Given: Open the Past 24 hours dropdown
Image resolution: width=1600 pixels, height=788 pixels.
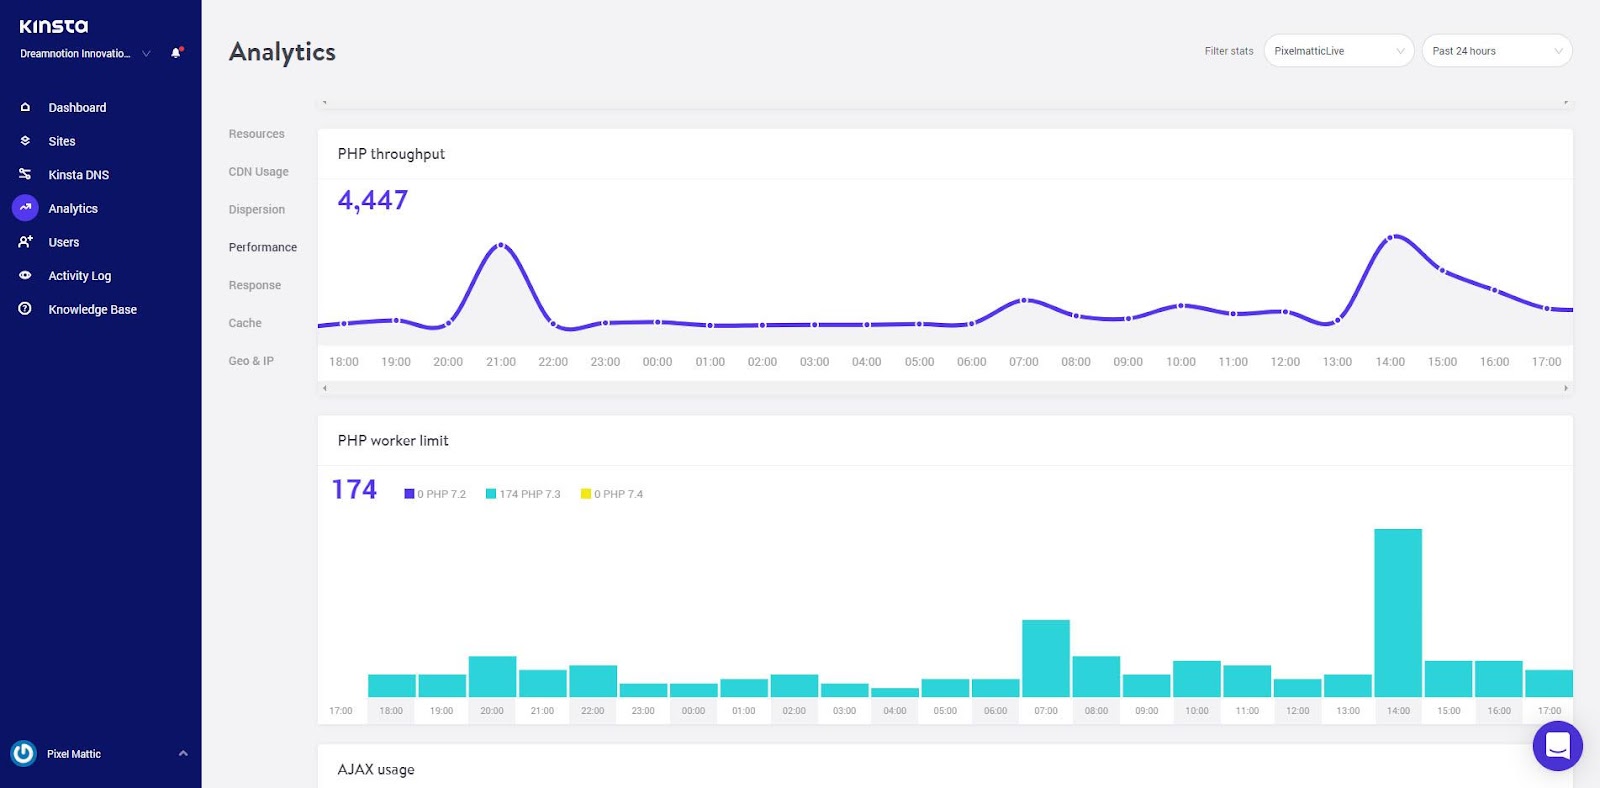Looking at the screenshot, I should [1497, 51].
